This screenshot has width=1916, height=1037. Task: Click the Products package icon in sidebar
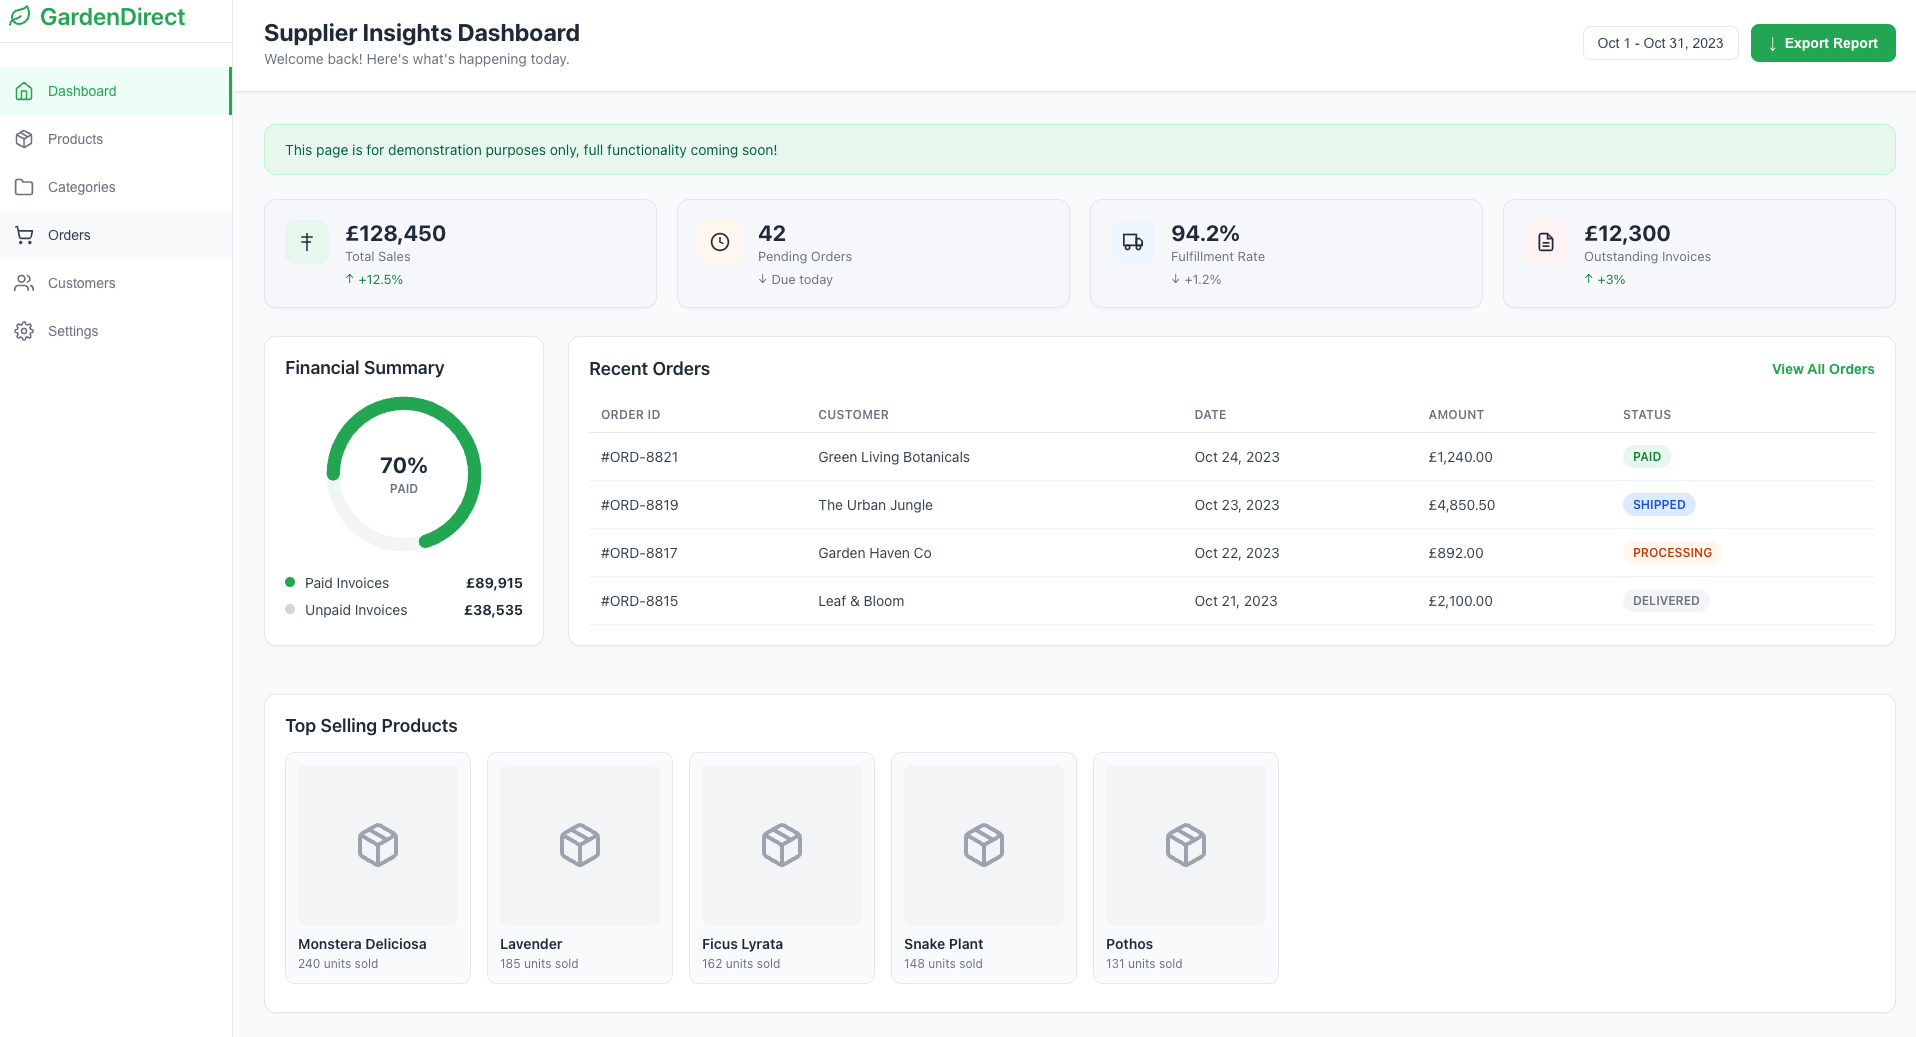pos(23,139)
